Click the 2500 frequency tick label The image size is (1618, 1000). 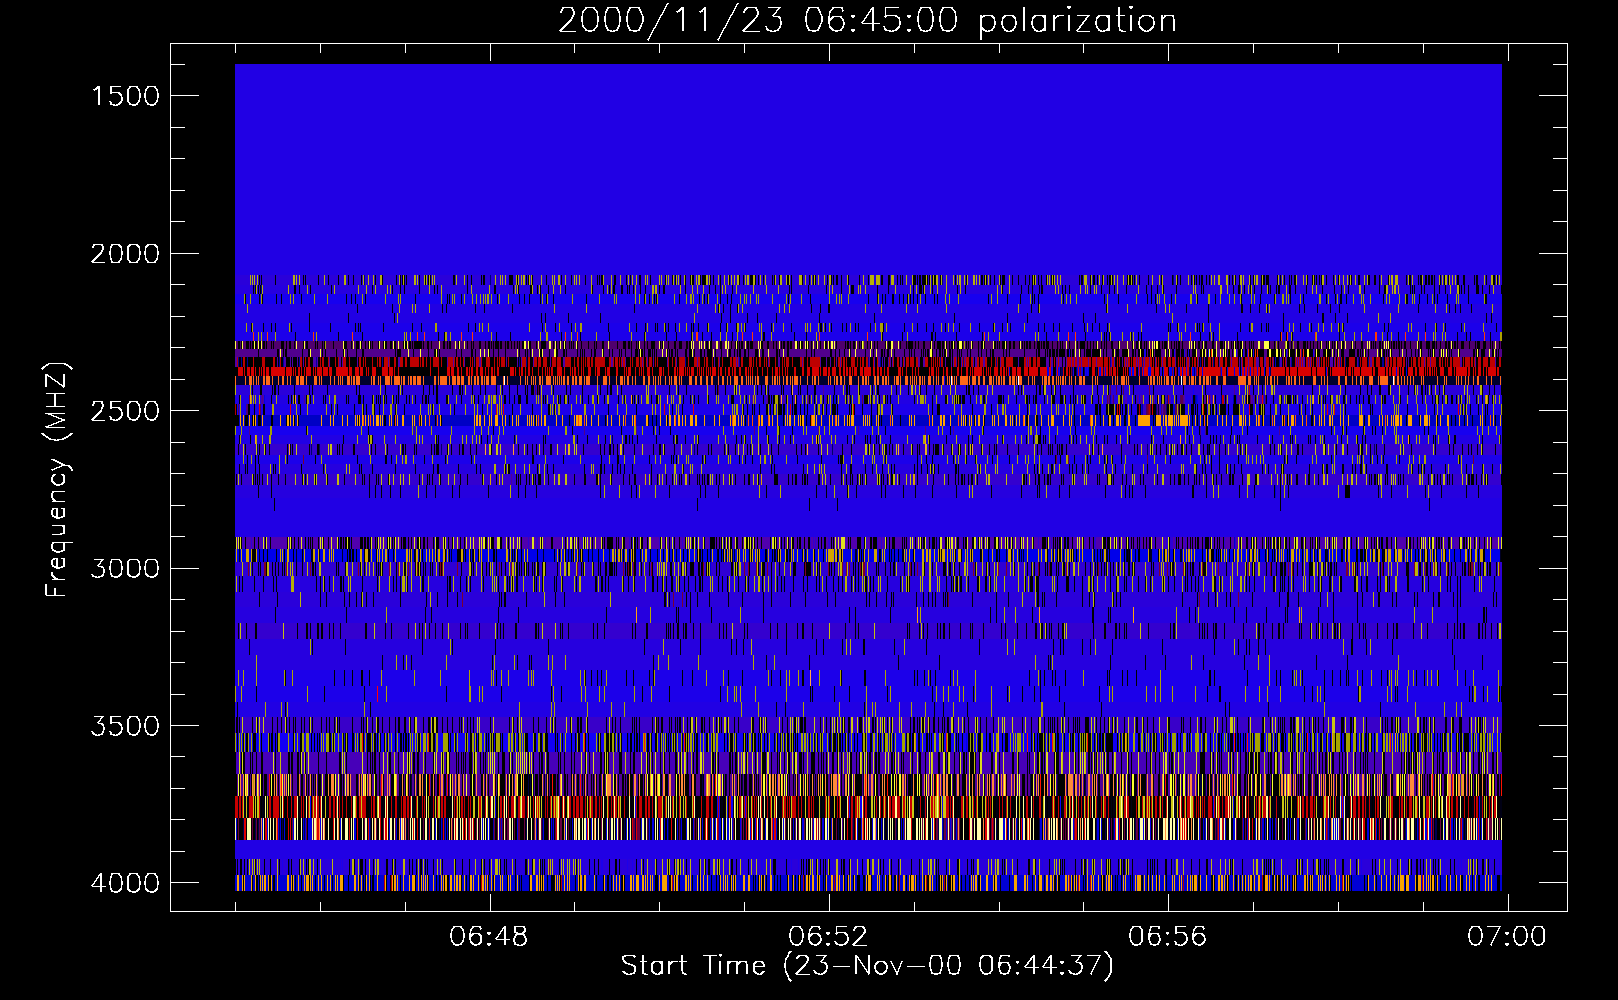pos(125,411)
